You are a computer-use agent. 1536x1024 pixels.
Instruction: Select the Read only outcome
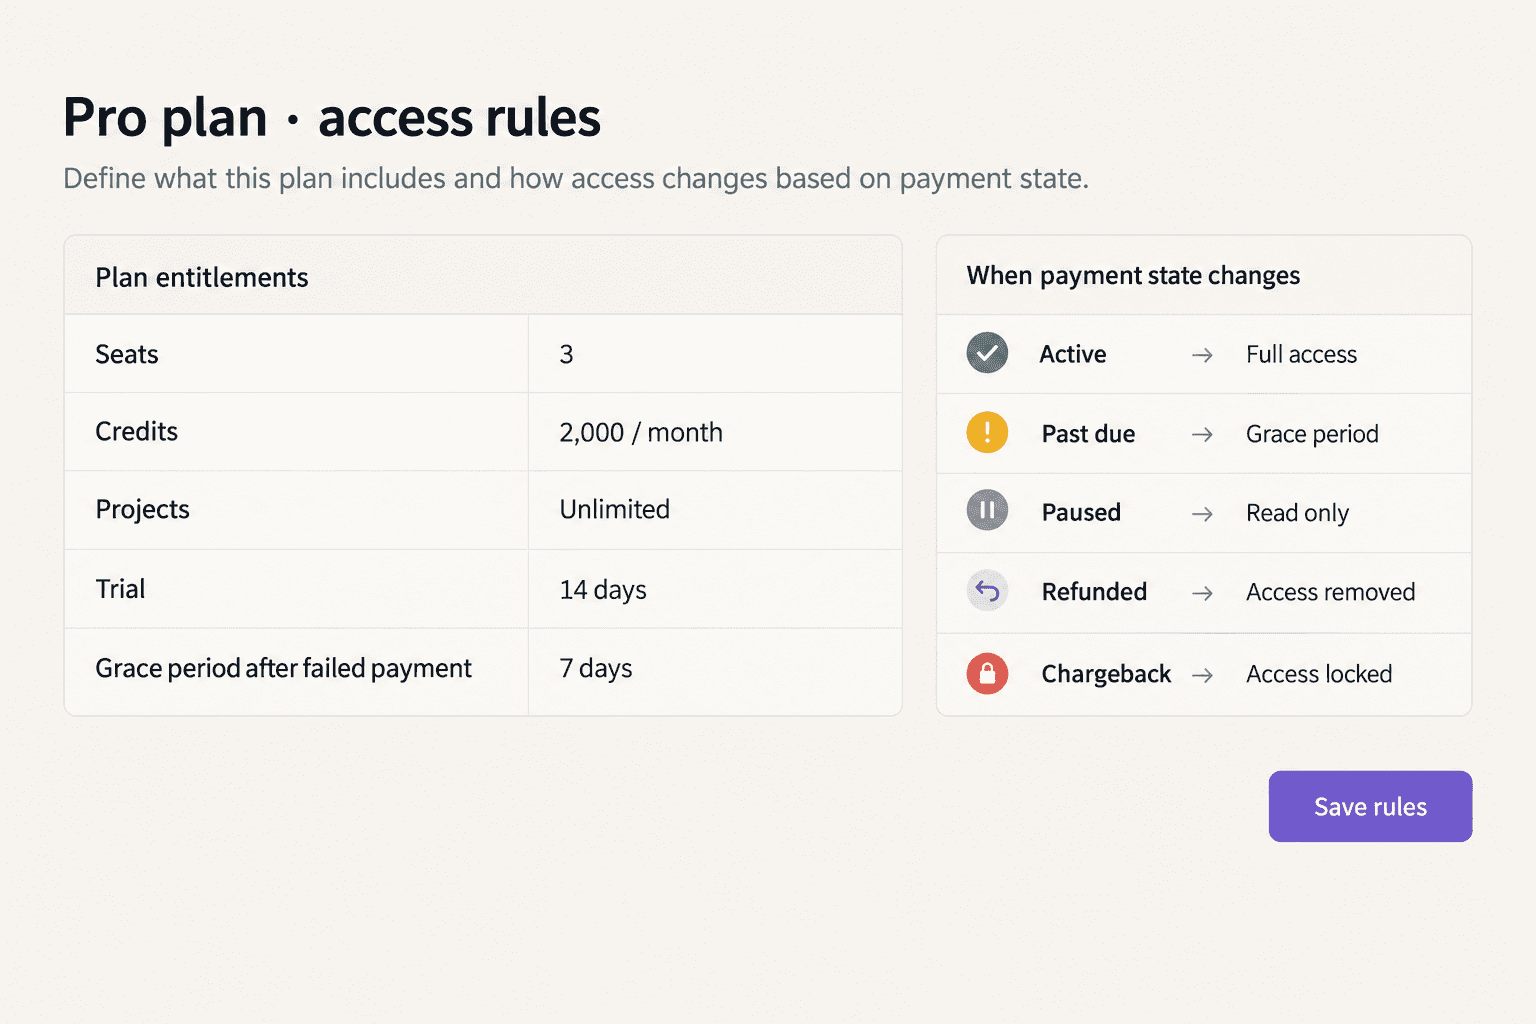click(1297, 513)
